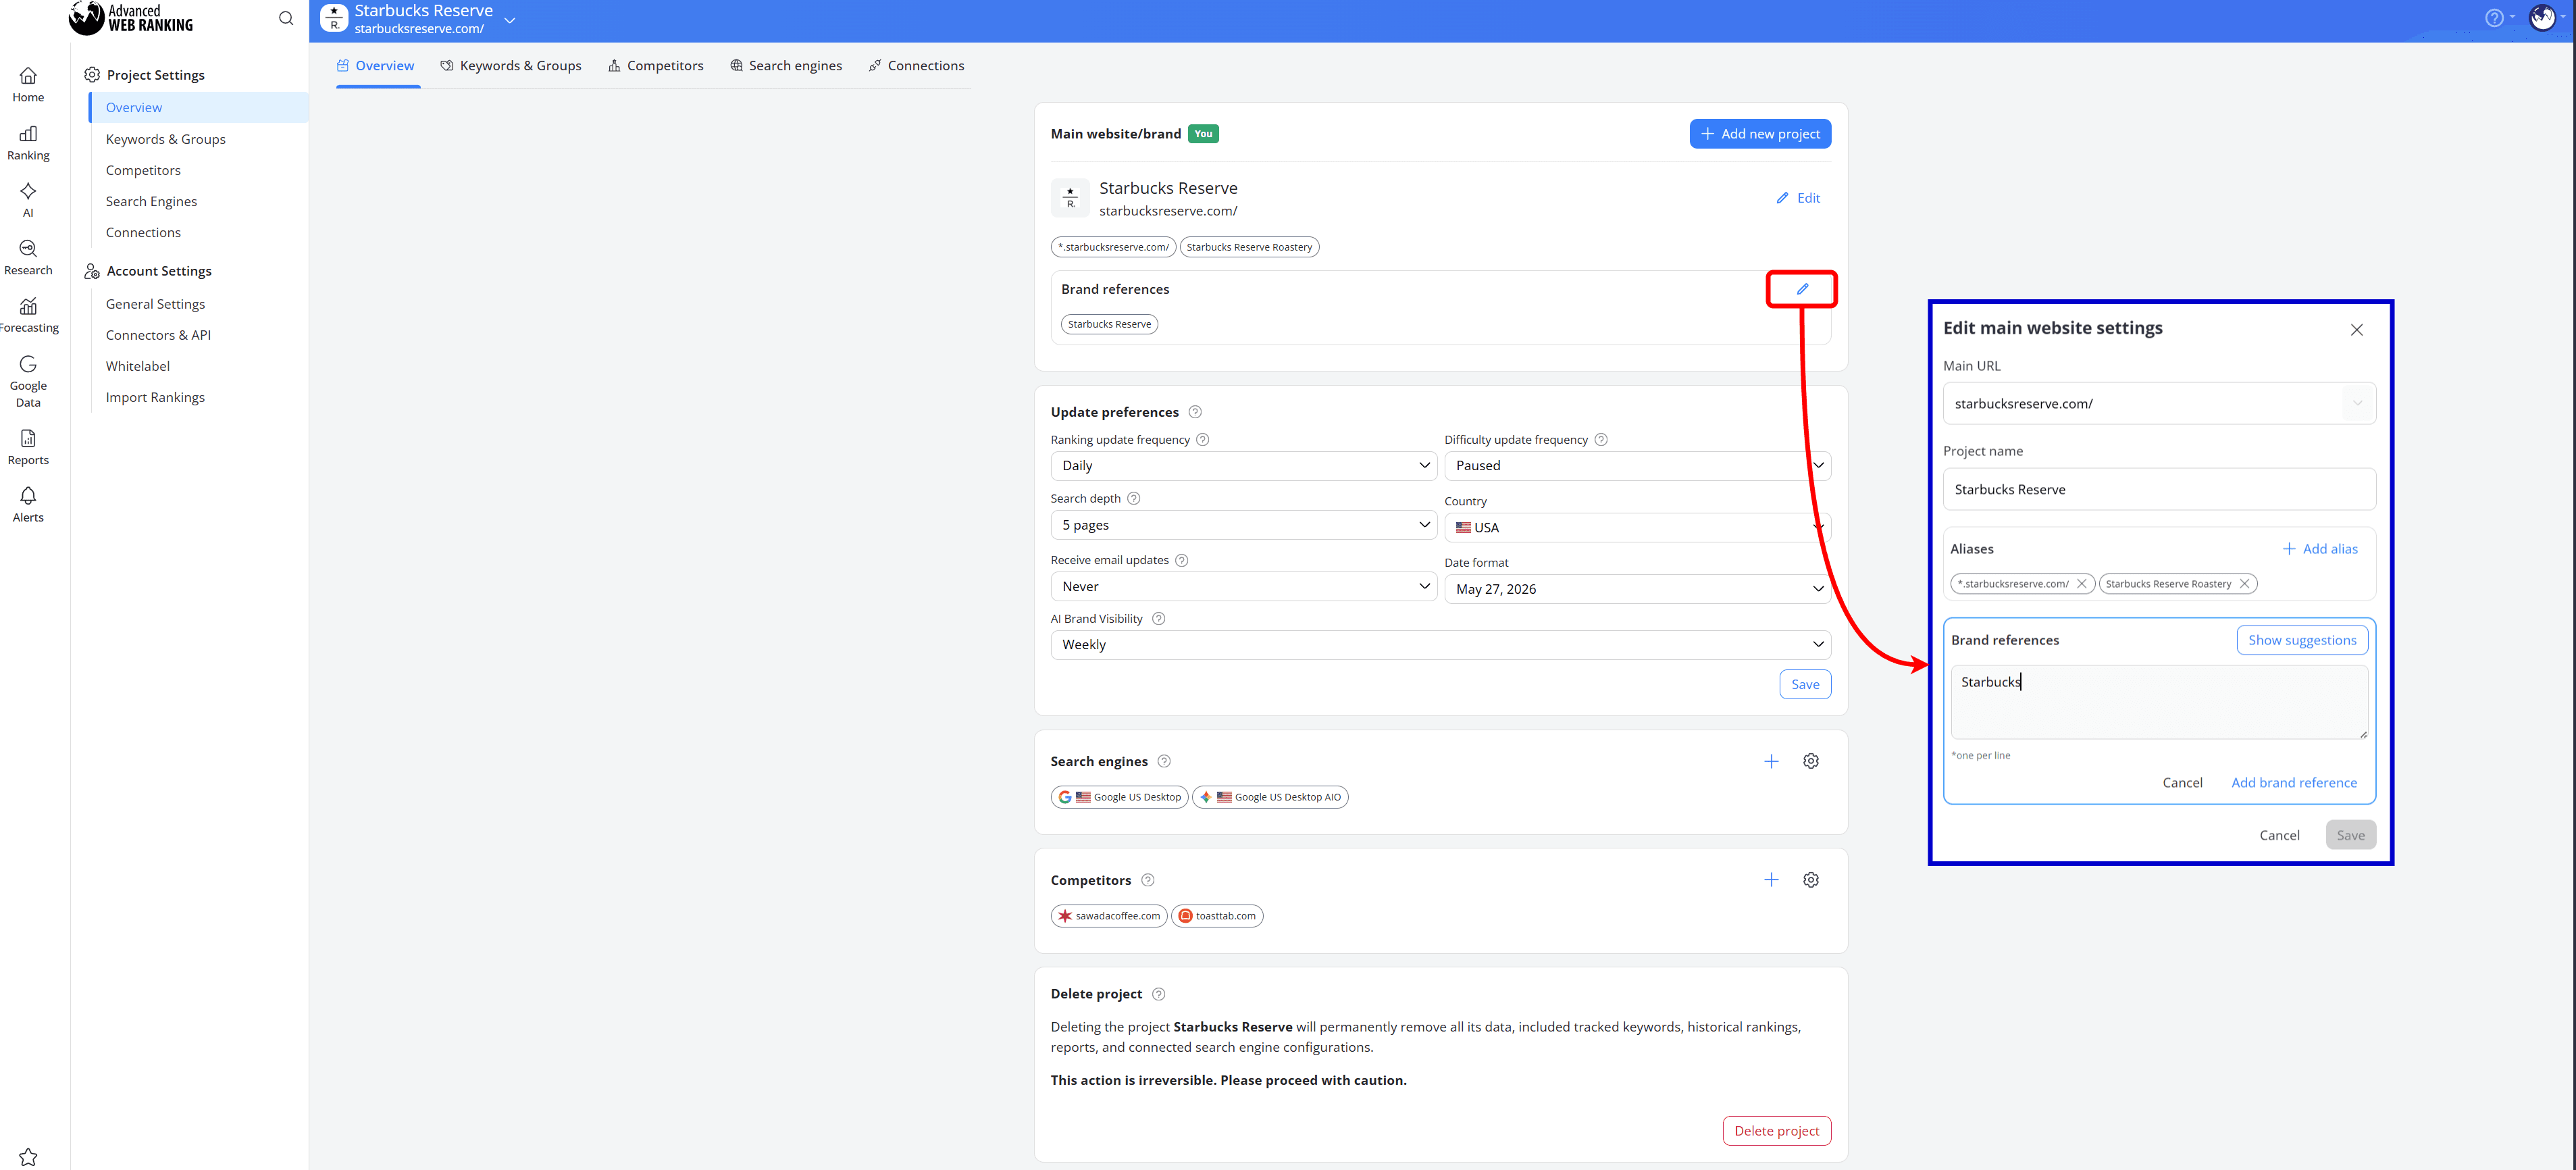2576x1170 pixels.
Task: Open Connectors & API settings
Action: point(159,336)
